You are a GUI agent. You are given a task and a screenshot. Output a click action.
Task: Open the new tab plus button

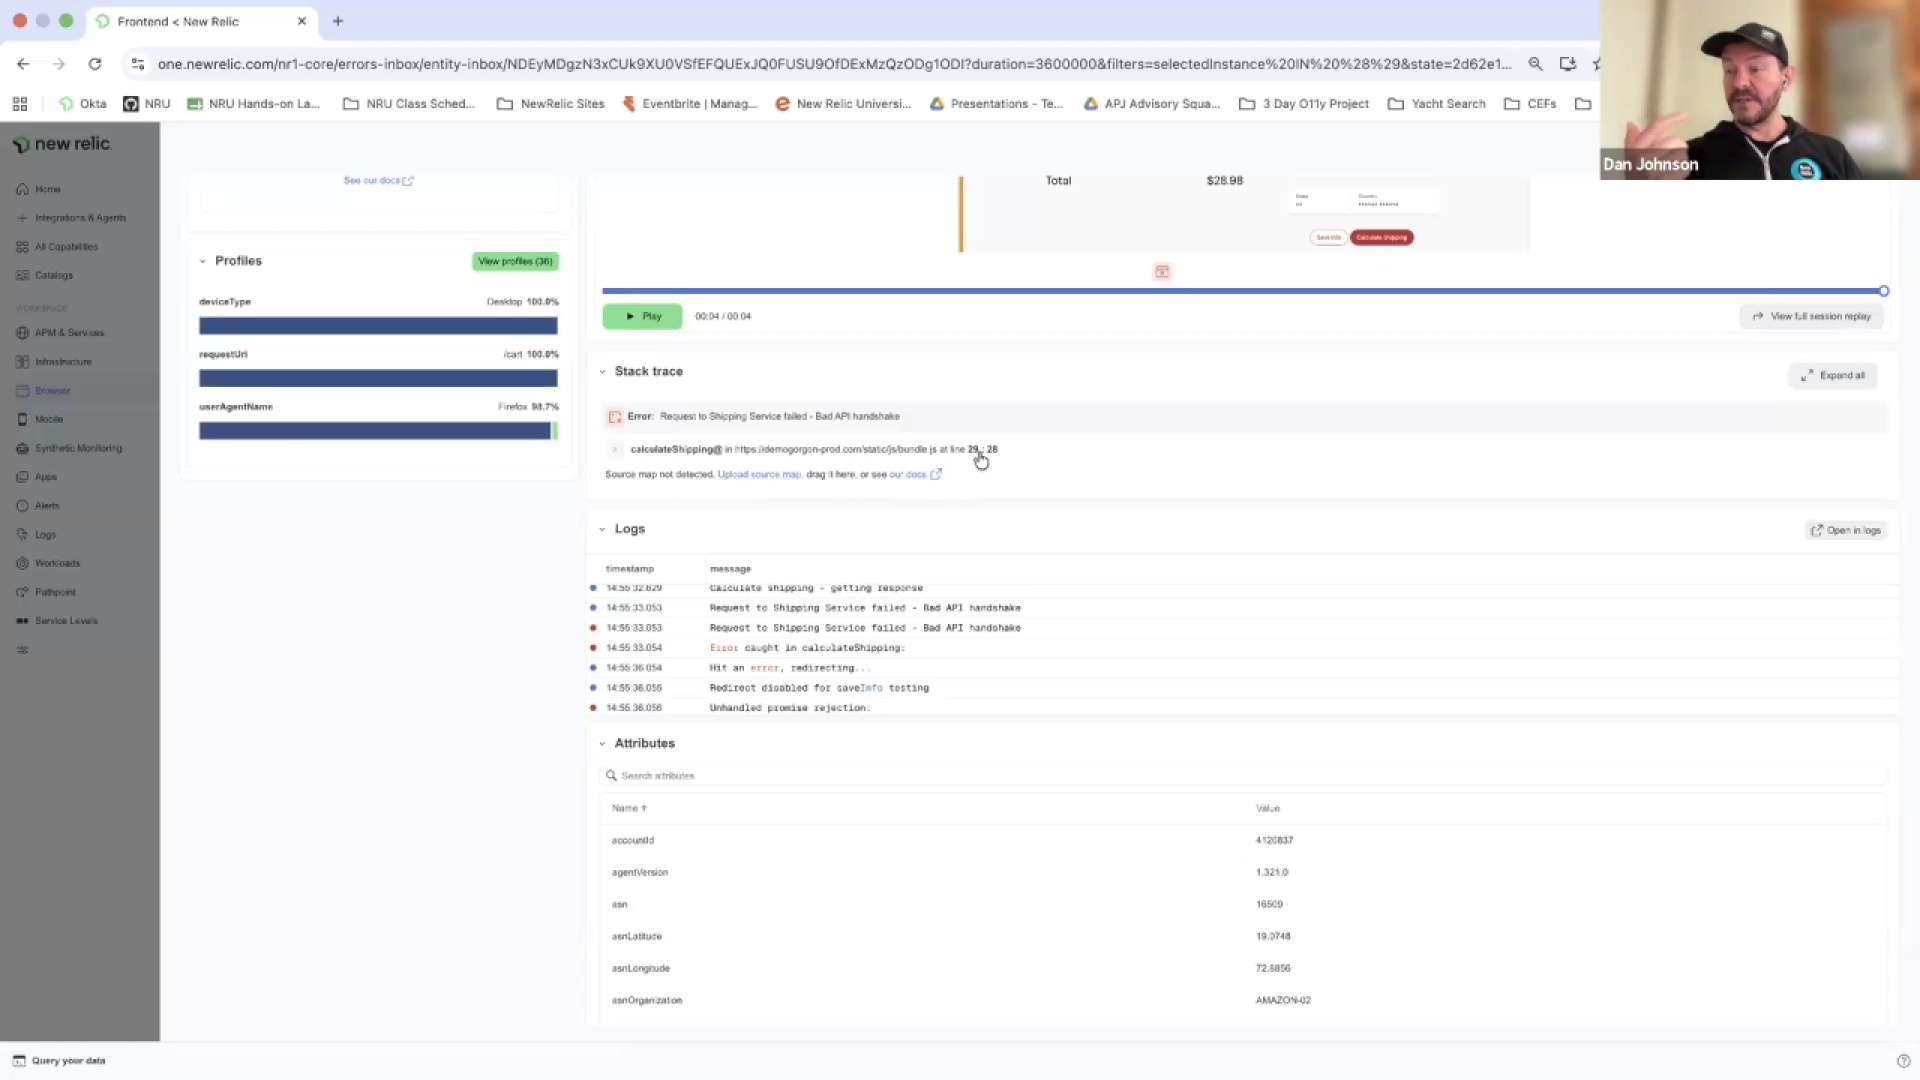(338, 21)
